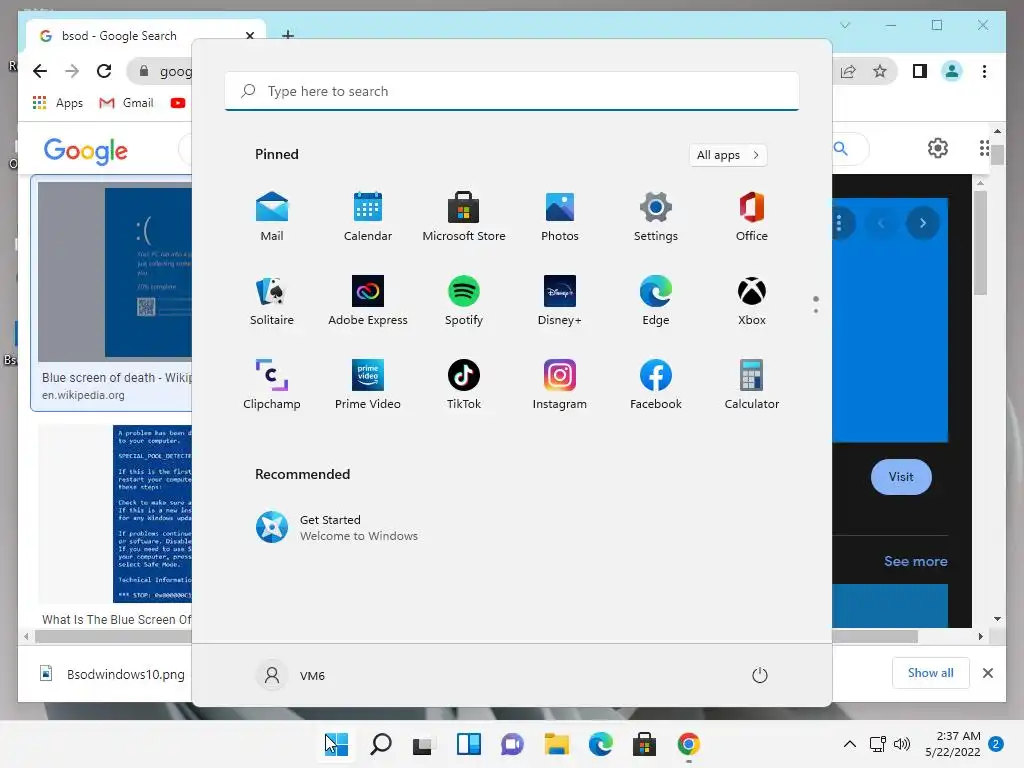Go back in the Chrome window

(40, 71)
